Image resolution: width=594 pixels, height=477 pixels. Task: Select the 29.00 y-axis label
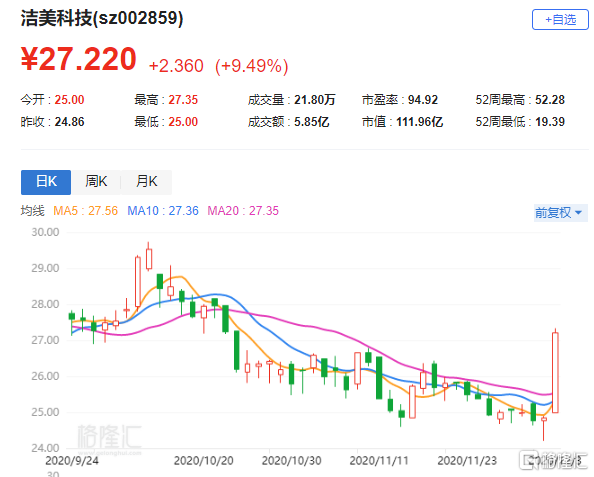(x=45, y=268)
